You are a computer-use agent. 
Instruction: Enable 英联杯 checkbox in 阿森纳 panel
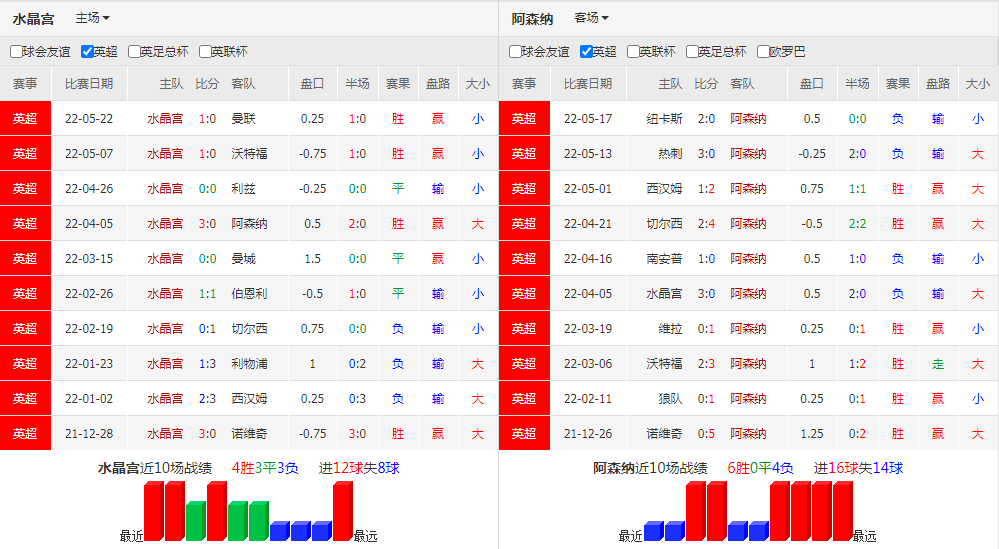coord(633,52)
